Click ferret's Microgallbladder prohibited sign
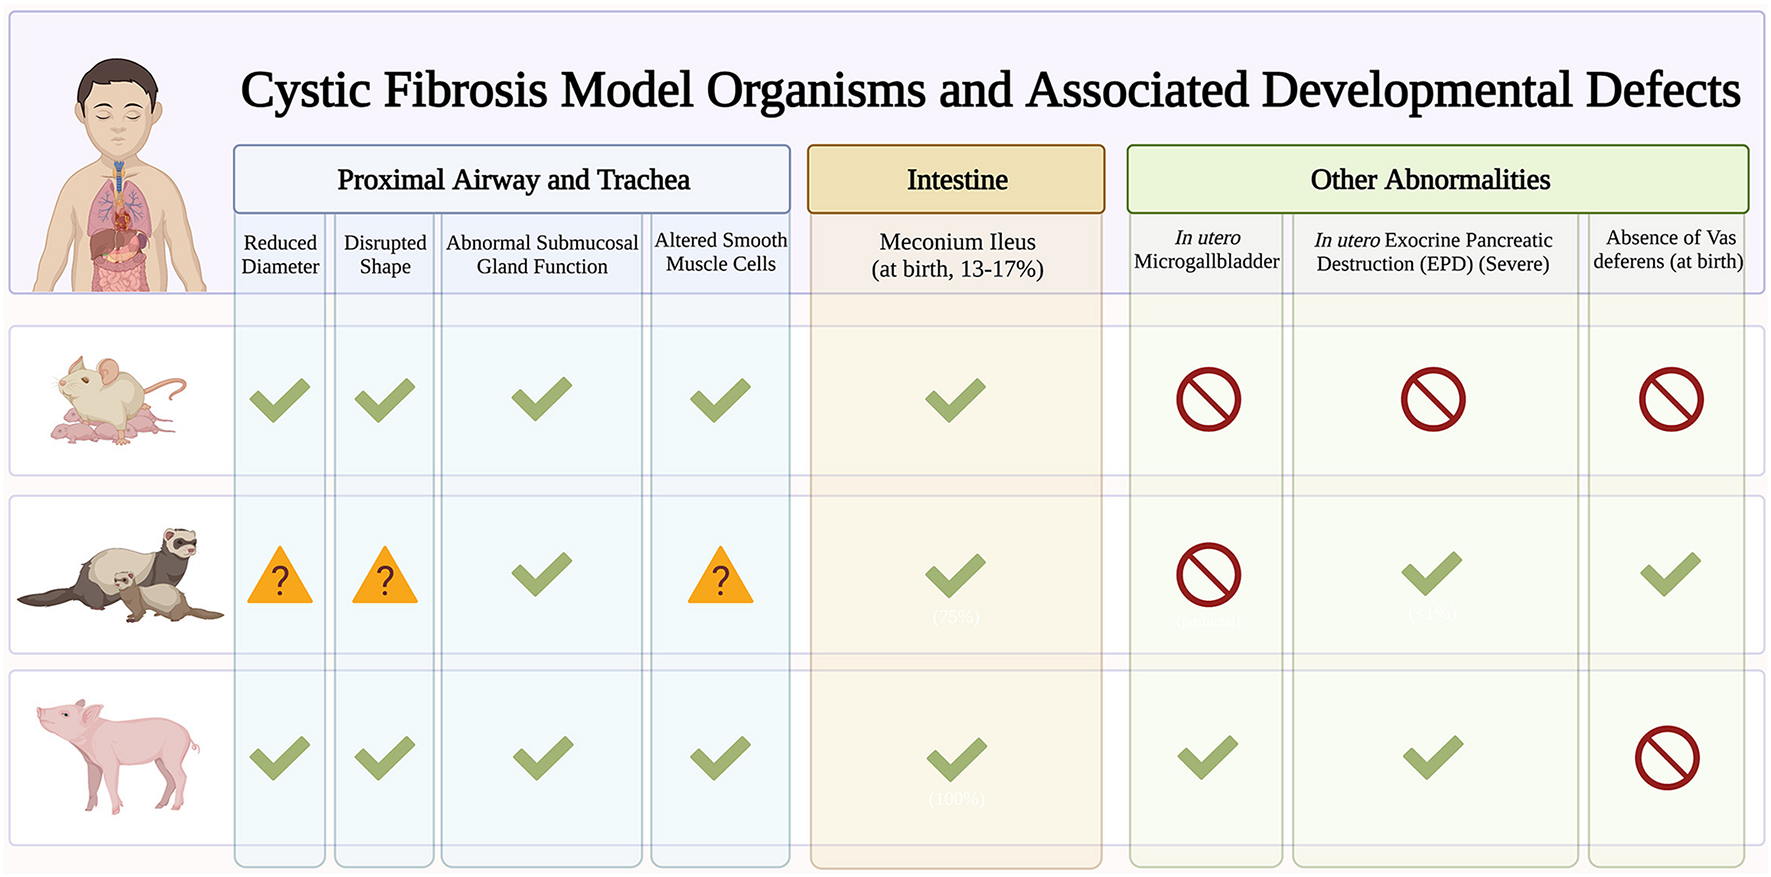The height and width of the screenshot is (877, 1771). click(1208, 575)
